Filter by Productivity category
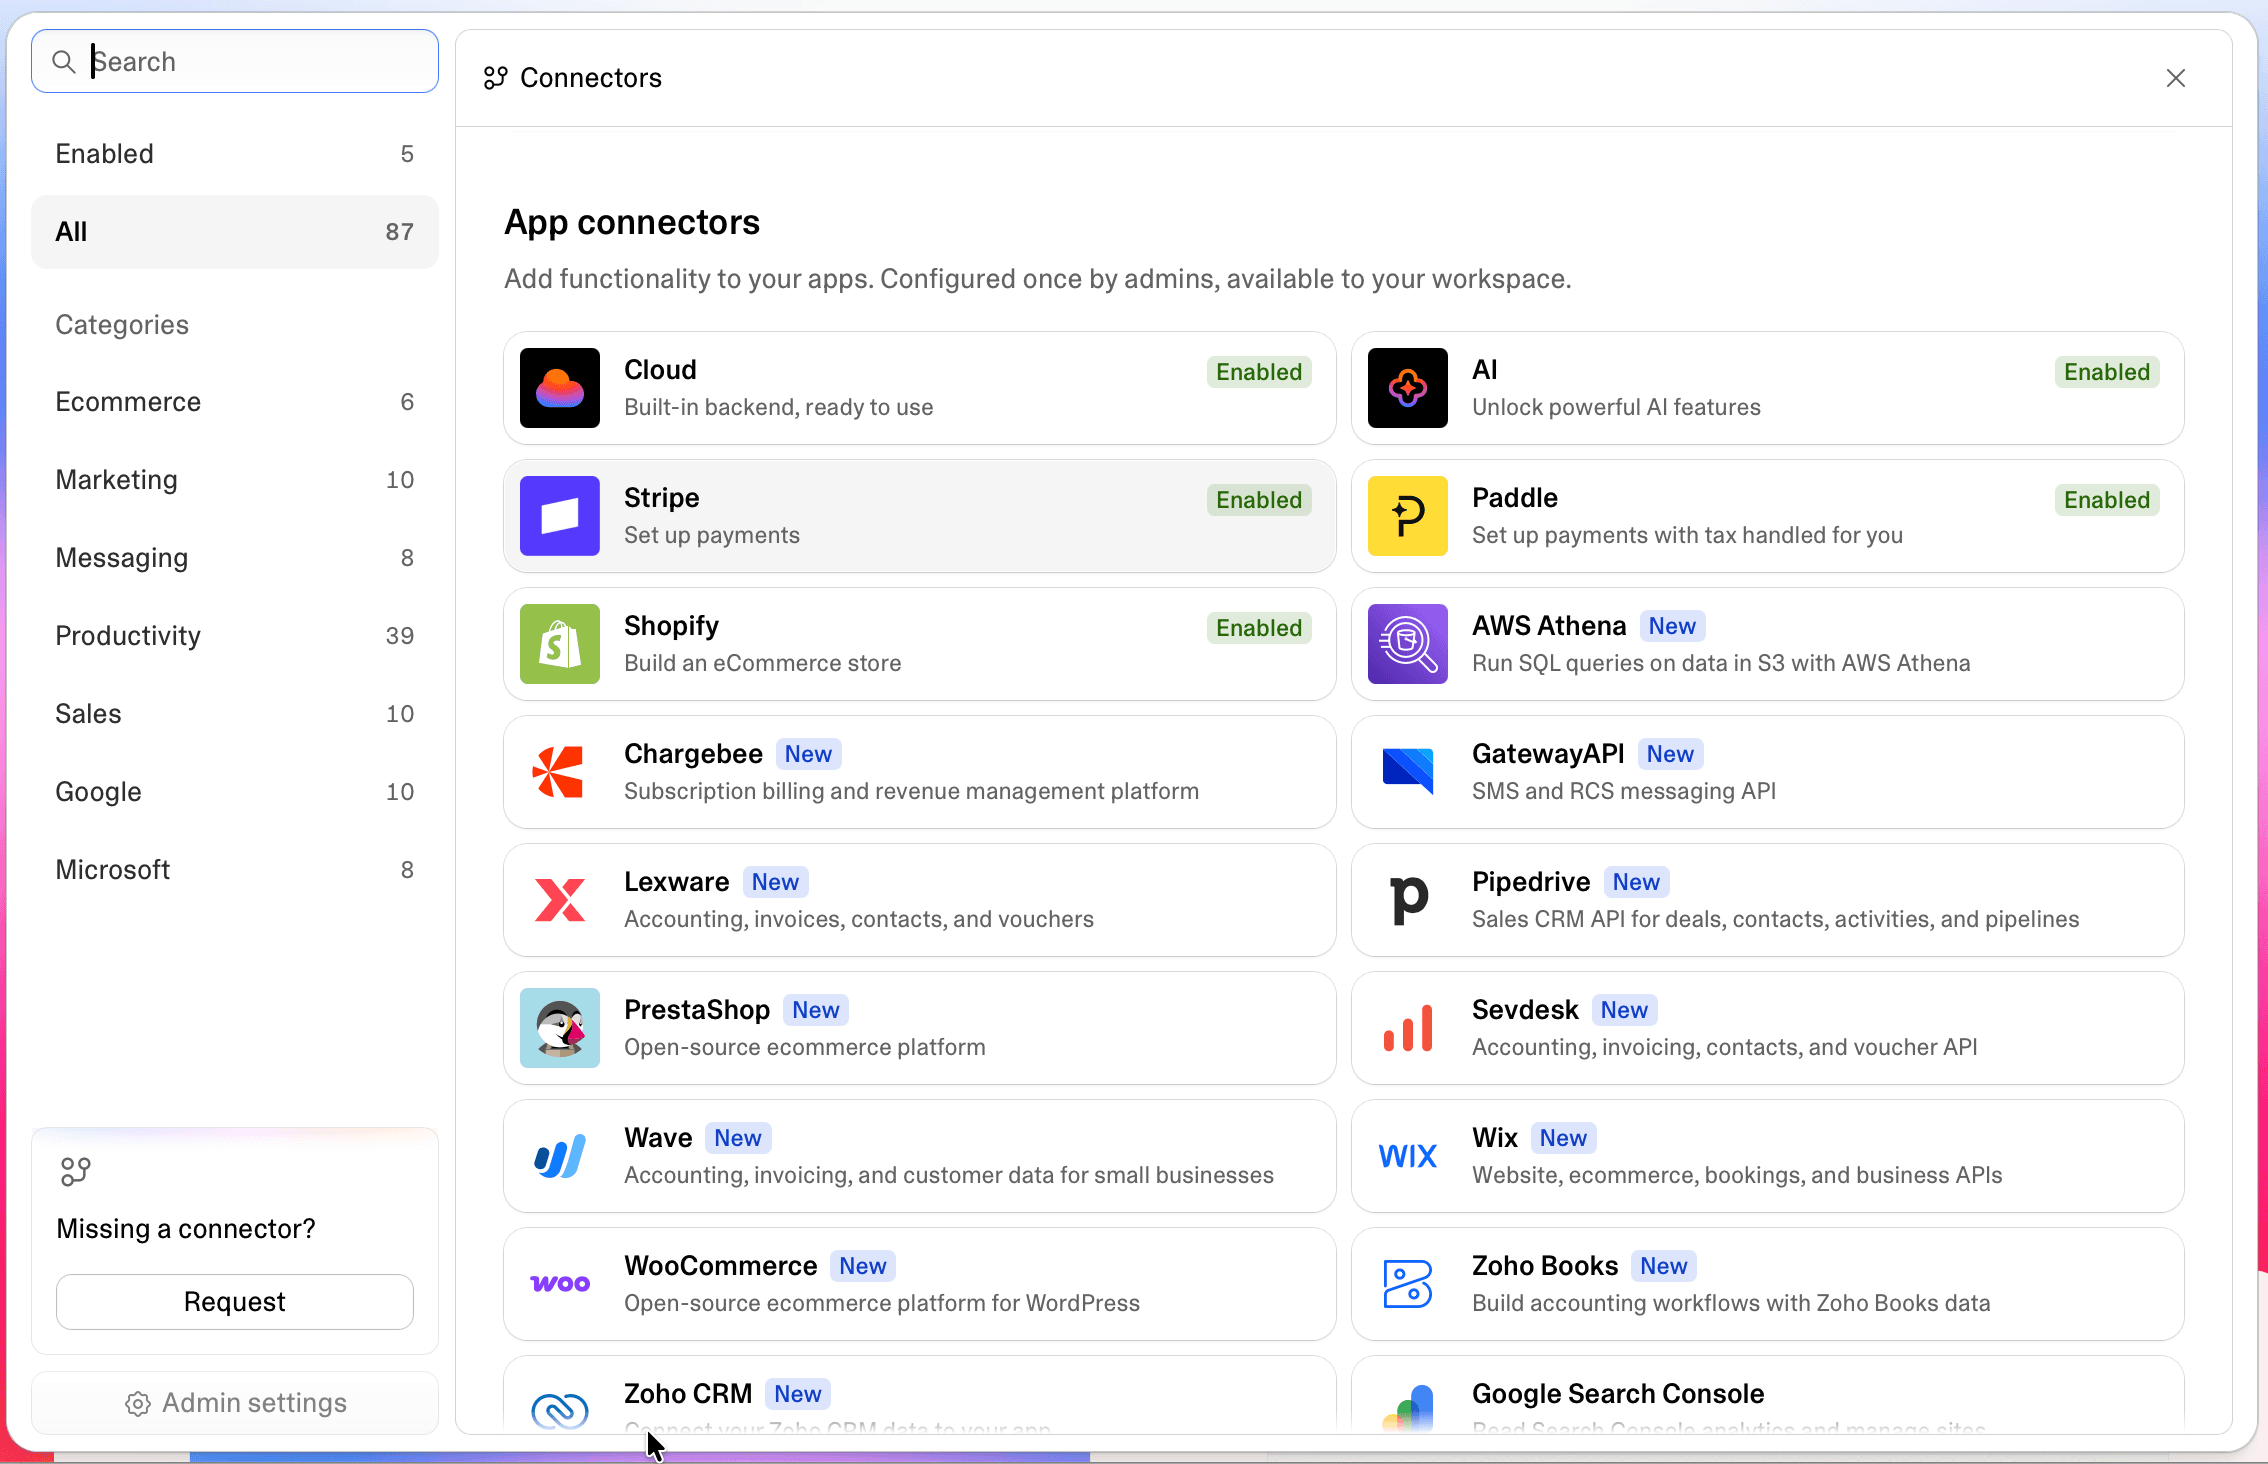 coord(235,636)
